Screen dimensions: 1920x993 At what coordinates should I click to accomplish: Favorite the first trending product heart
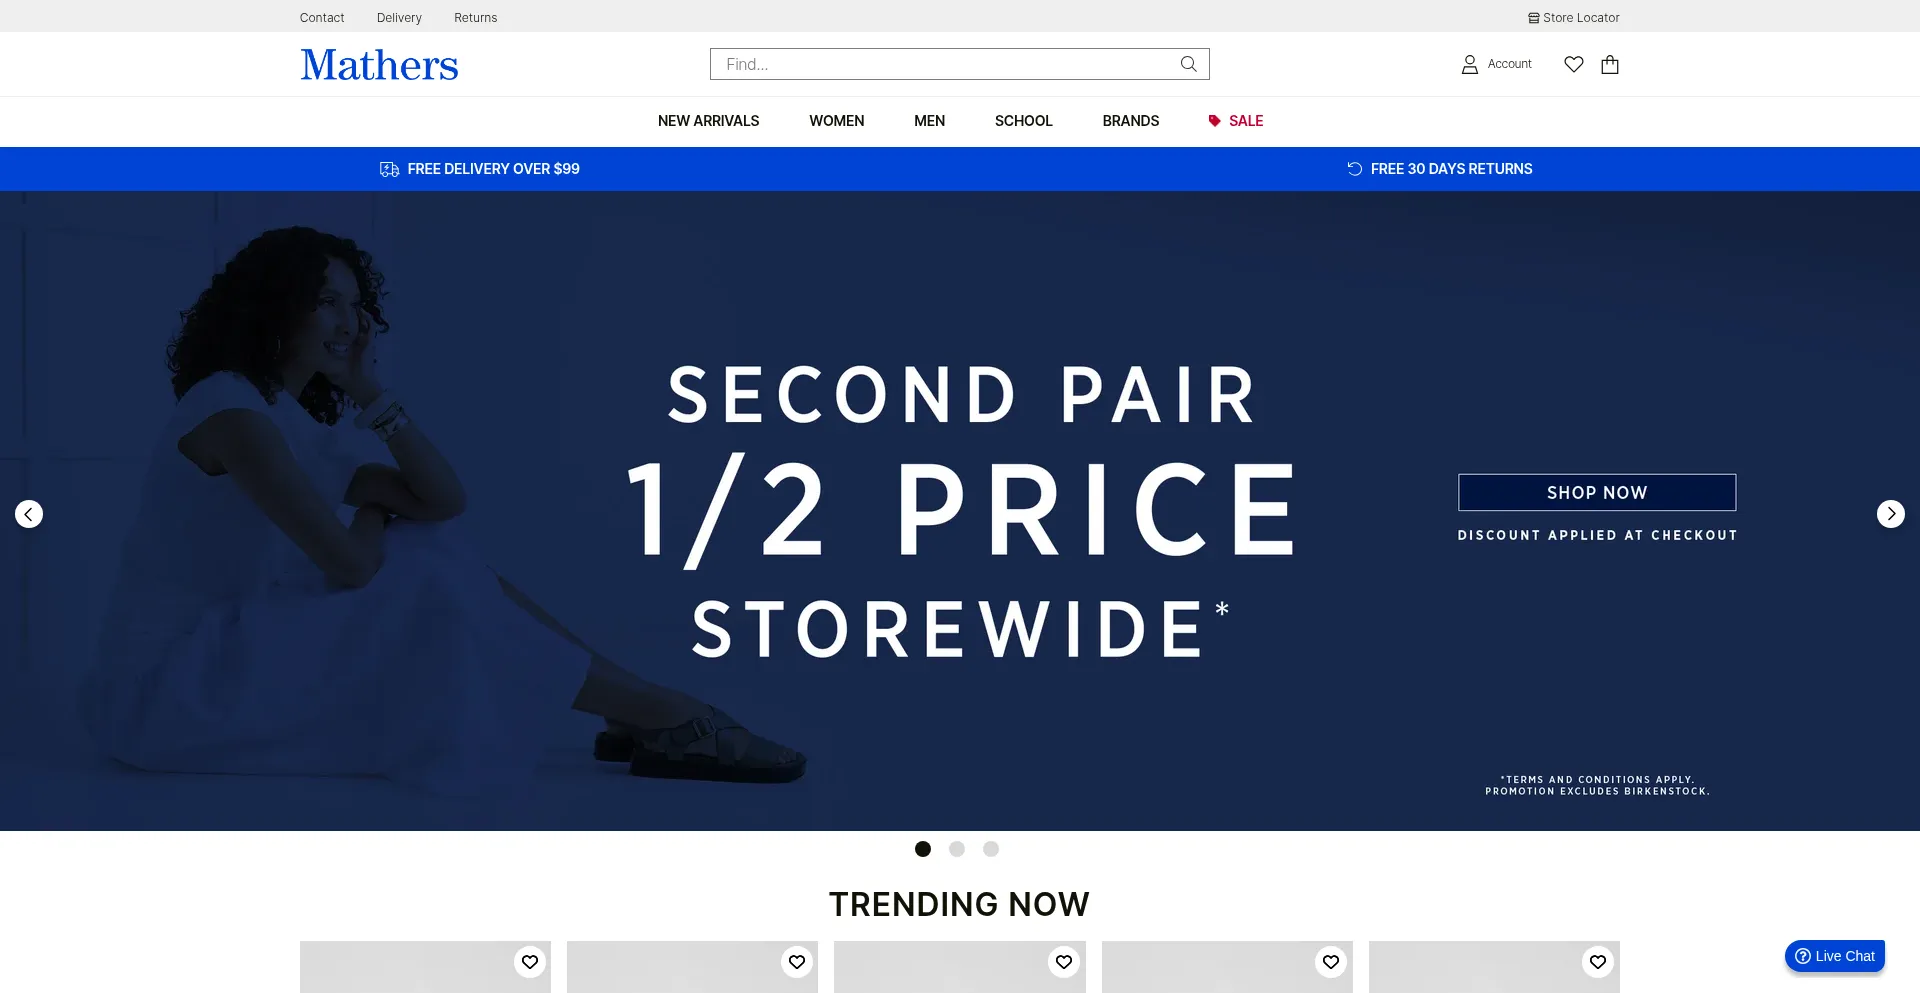click(530, 962)
